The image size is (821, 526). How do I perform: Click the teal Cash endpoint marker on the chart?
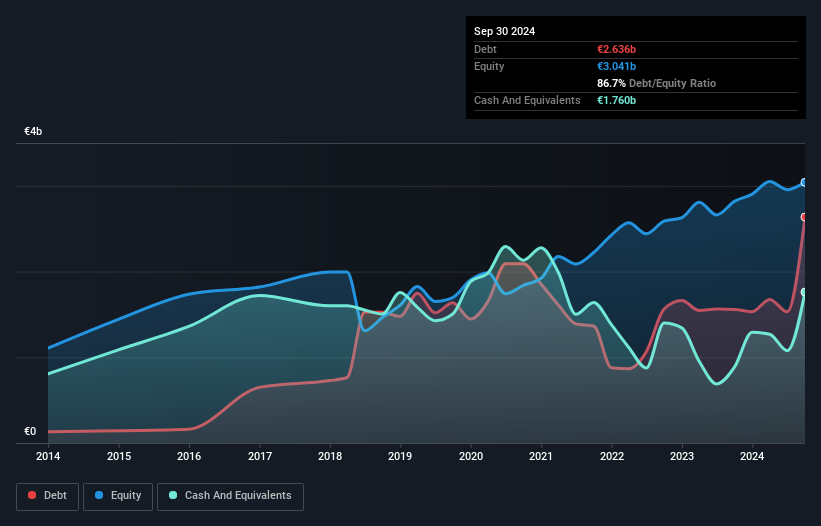(804, 292)
